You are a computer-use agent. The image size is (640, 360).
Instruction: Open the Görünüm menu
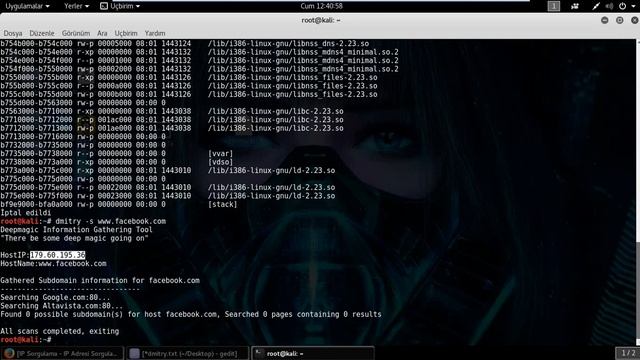76,33
